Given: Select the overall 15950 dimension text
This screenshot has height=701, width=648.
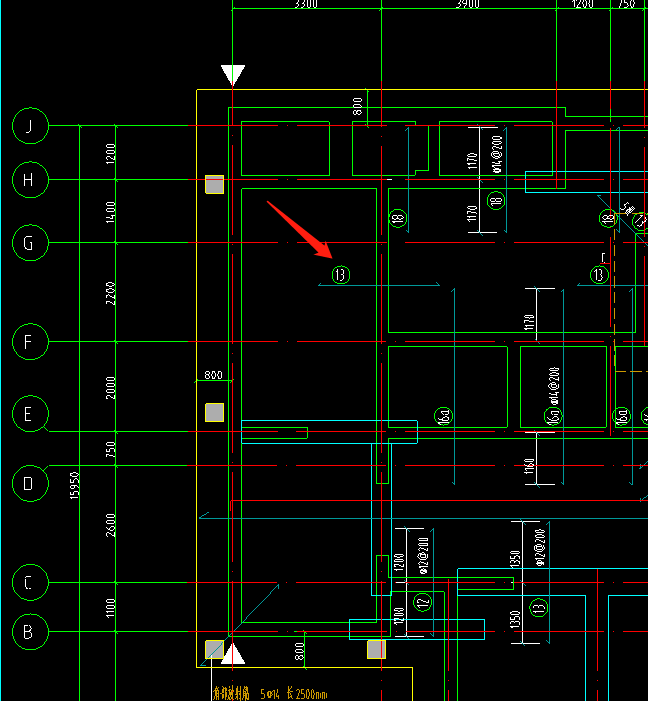Looking at the screenshot, I should pos(75,486).
